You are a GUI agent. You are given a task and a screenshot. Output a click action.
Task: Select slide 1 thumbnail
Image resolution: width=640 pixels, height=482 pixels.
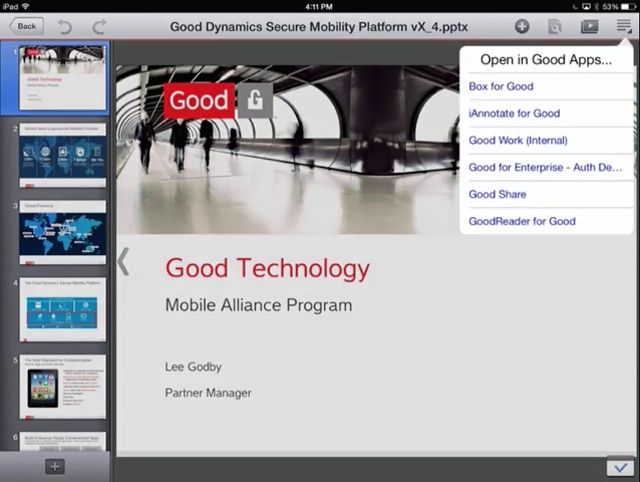(62, 78)
